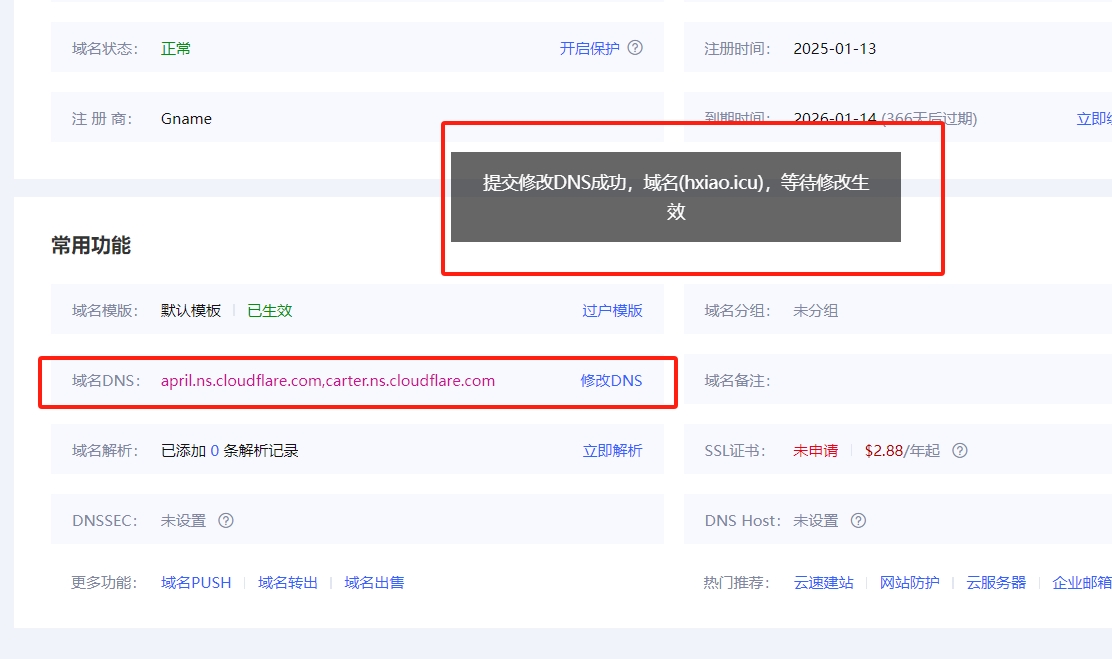The height and width of the screenshot is (659, 1112).
Task: Click the DNS Host 未设置 value
Action: [x=816, y=521]
